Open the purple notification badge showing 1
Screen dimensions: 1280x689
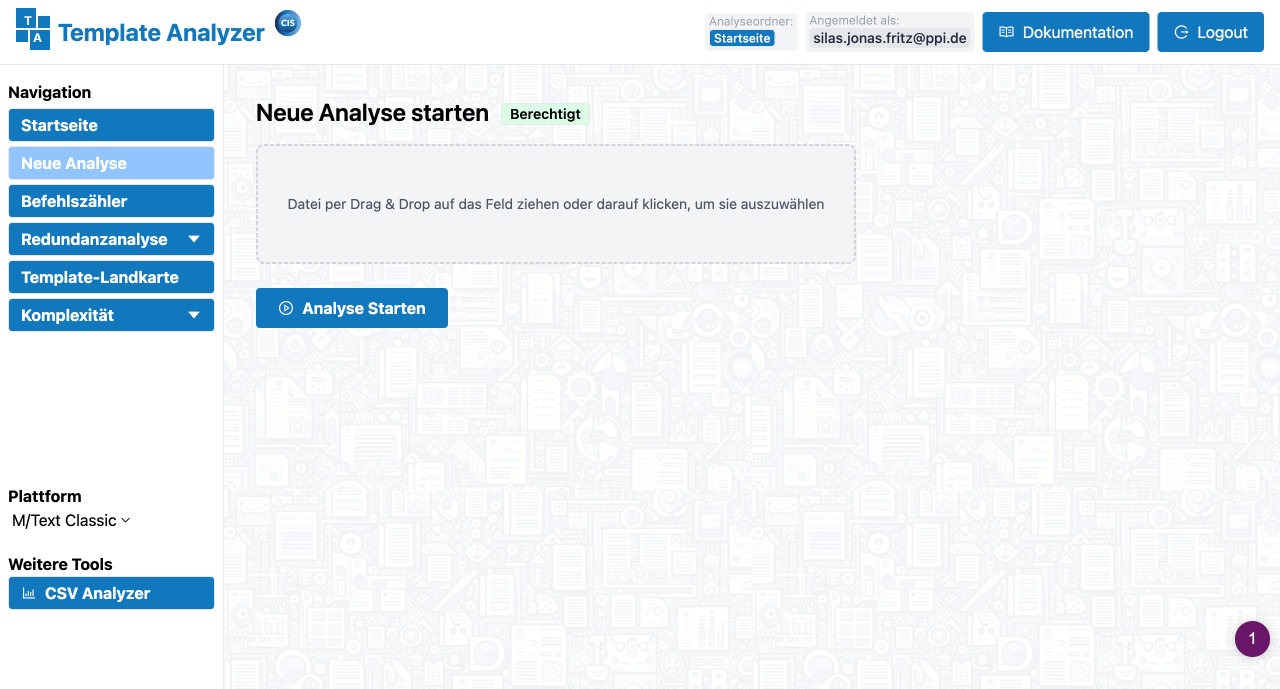click(x=1252, y=639)
